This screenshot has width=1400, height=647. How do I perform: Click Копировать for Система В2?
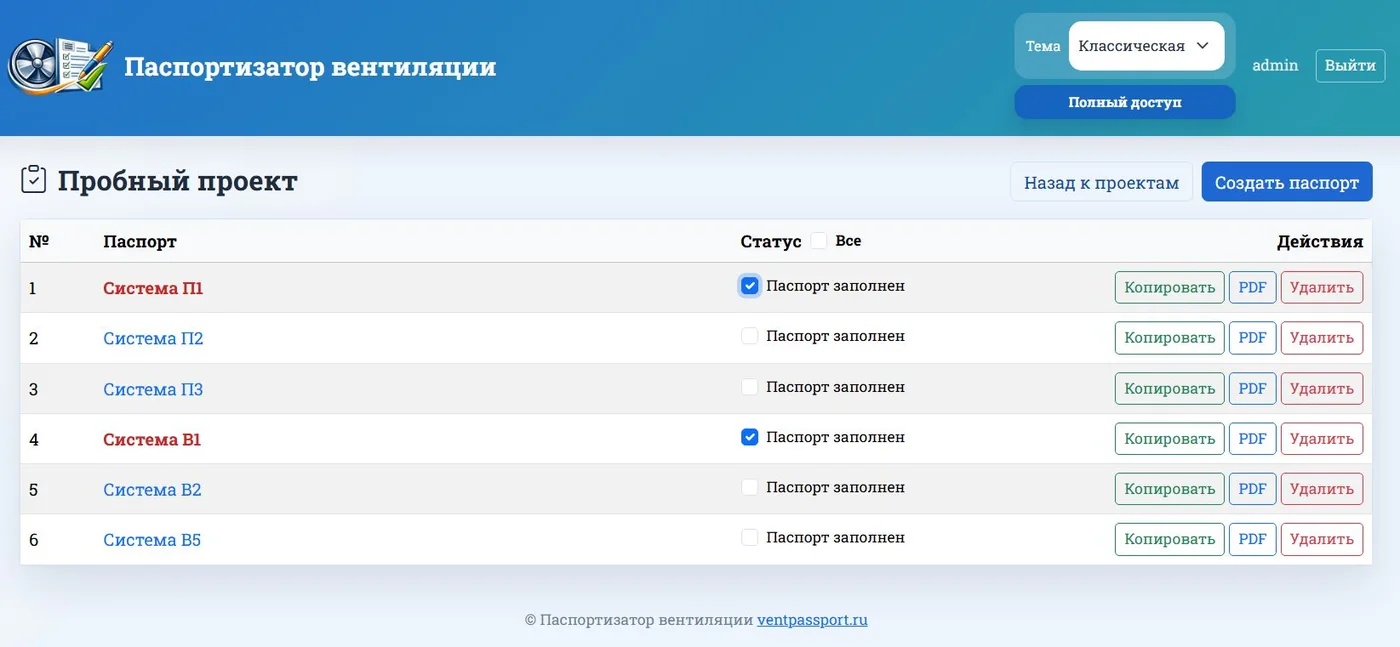click(x=1169, y=489)
